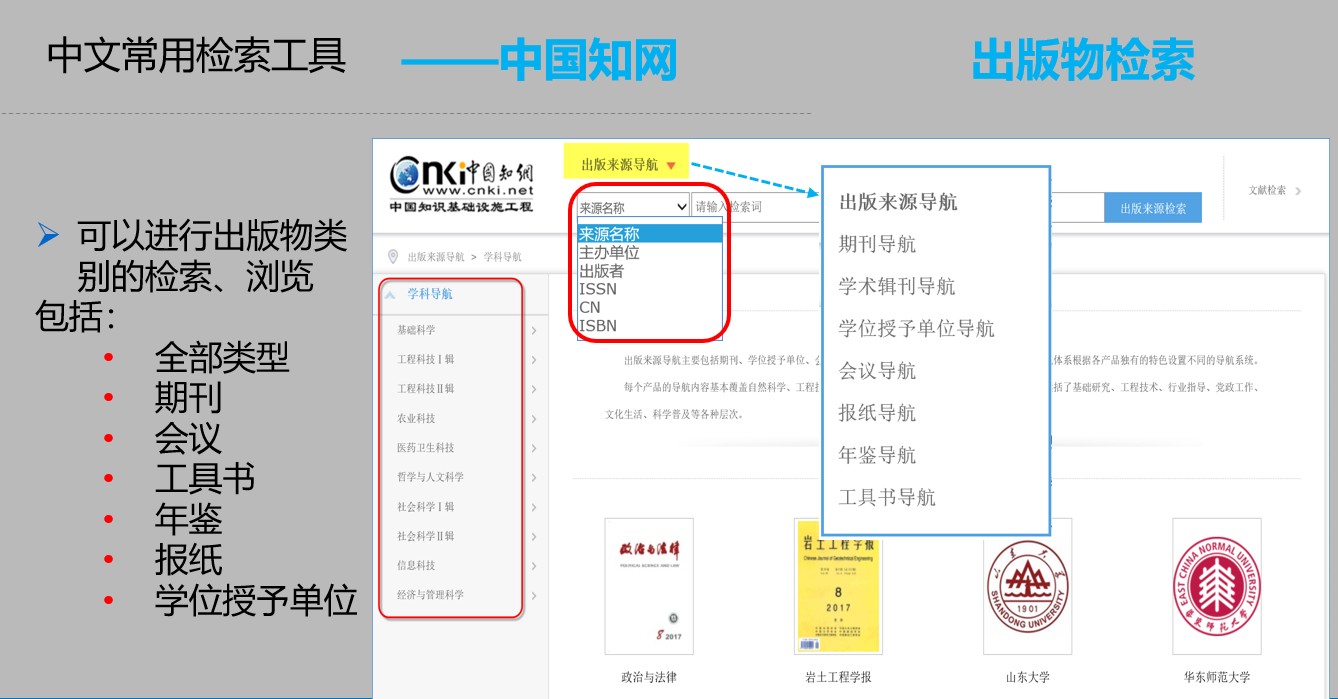Open the 出版来源导航 dropdown menu

[x=627, y=161]
